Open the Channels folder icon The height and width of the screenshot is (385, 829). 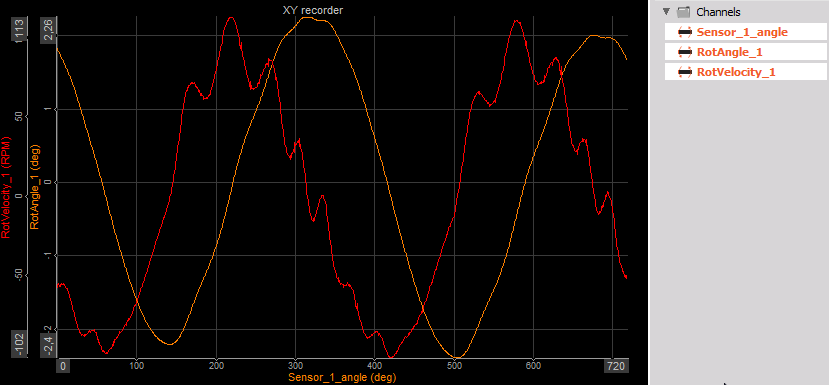tap(684, 12)
